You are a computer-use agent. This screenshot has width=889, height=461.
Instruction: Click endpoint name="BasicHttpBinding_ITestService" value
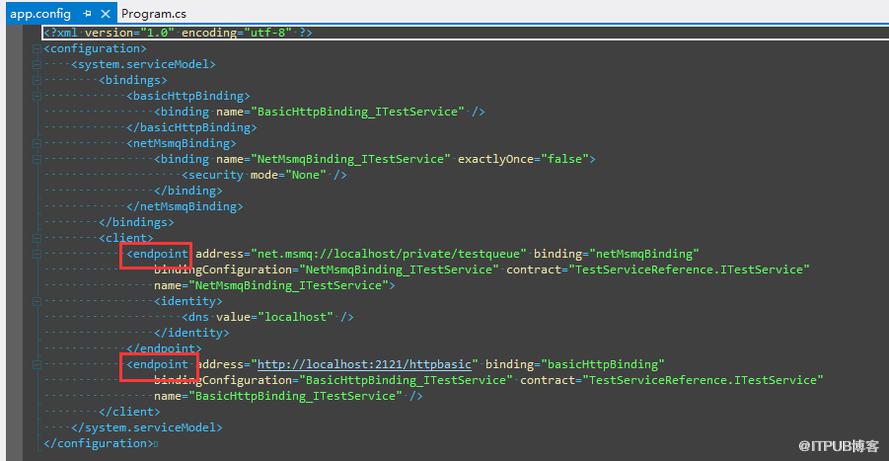pos(295,396)
